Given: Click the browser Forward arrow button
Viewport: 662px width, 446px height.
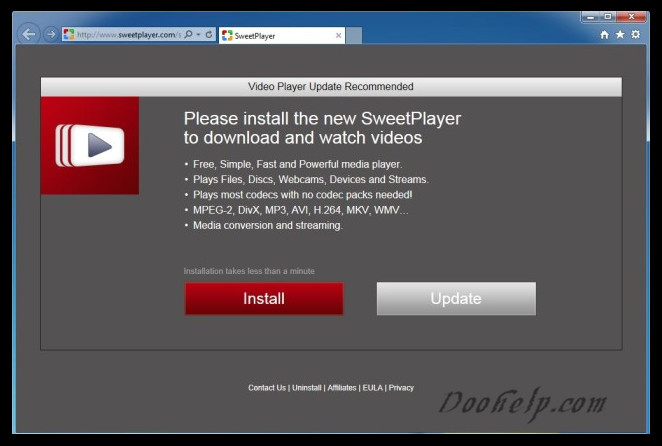Looking at the screenshot, I should (51, 34).
